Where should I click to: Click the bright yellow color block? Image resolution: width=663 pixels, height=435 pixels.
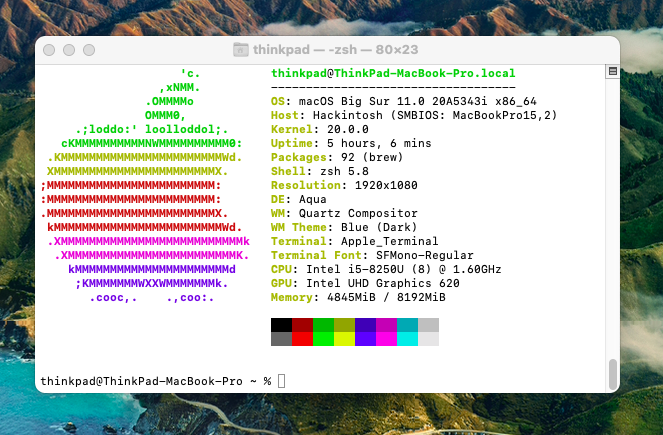point(344,339)
